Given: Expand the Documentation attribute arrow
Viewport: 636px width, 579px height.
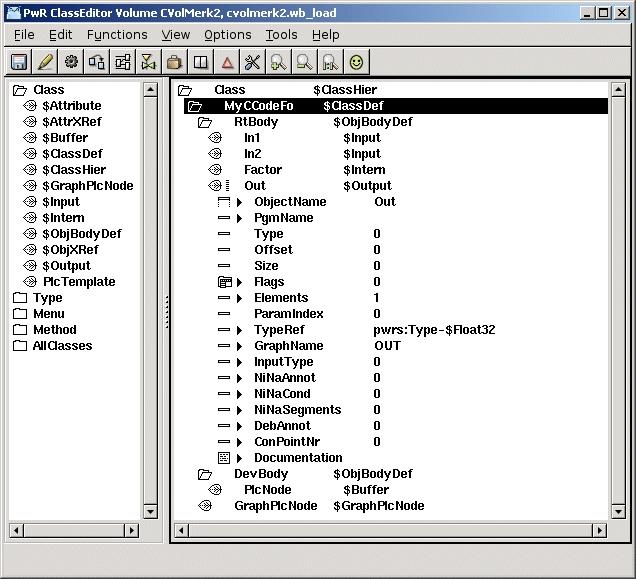Looking at the screenshot, I should tap(239, 458).
